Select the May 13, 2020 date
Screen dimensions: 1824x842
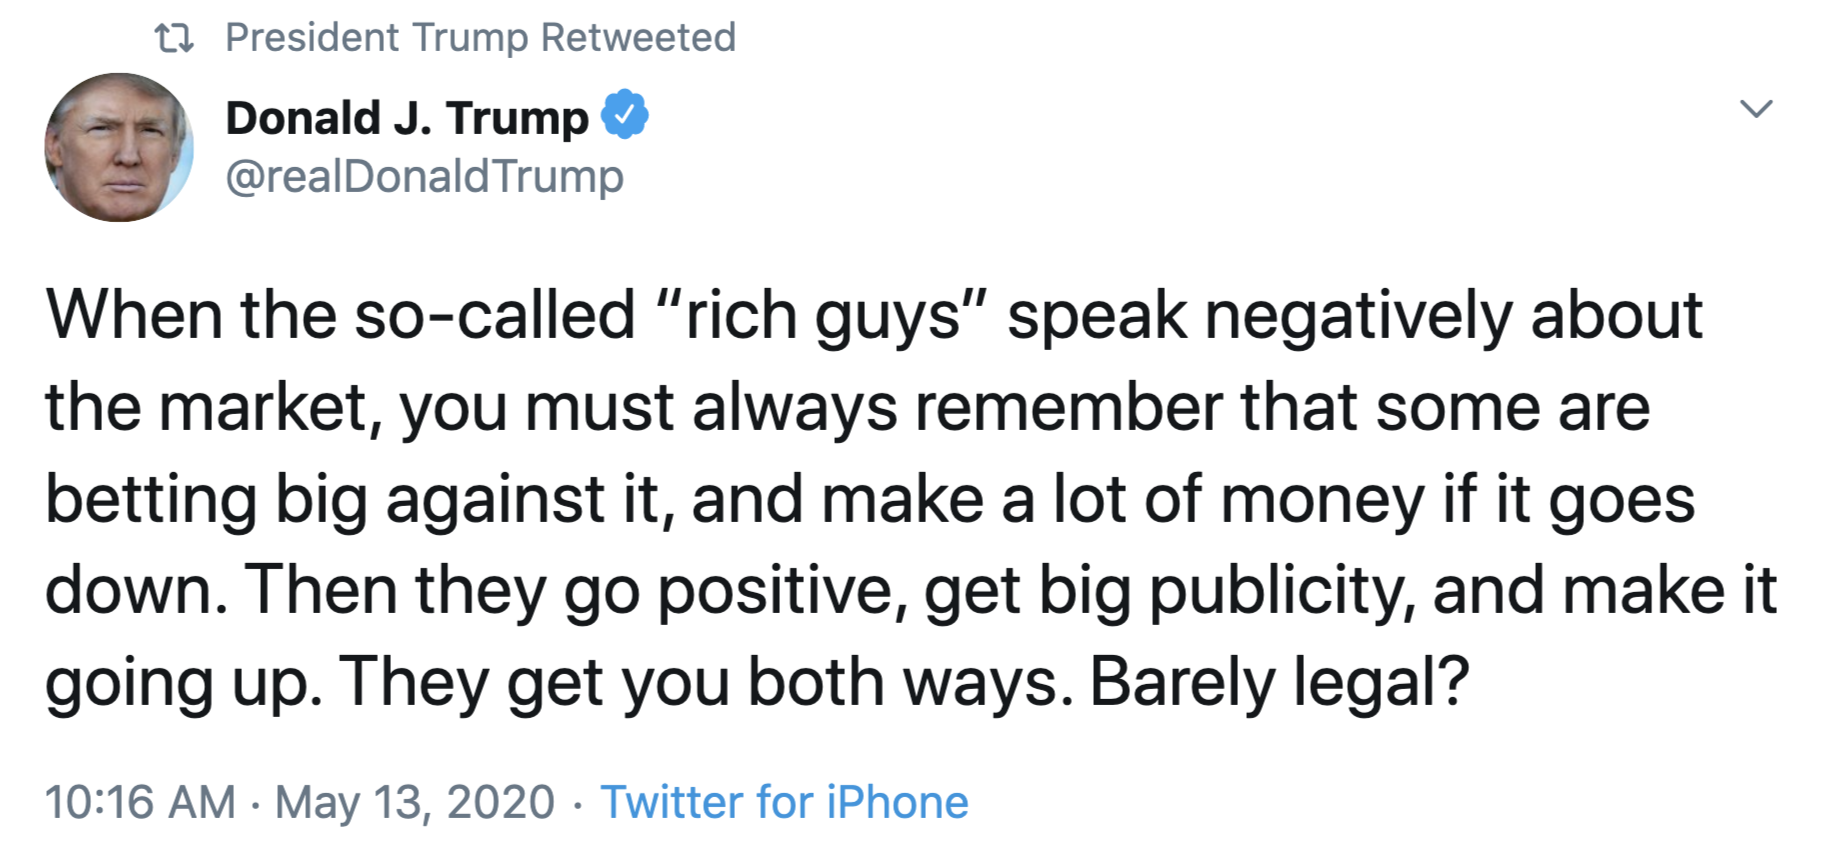[x=415, y=802]
